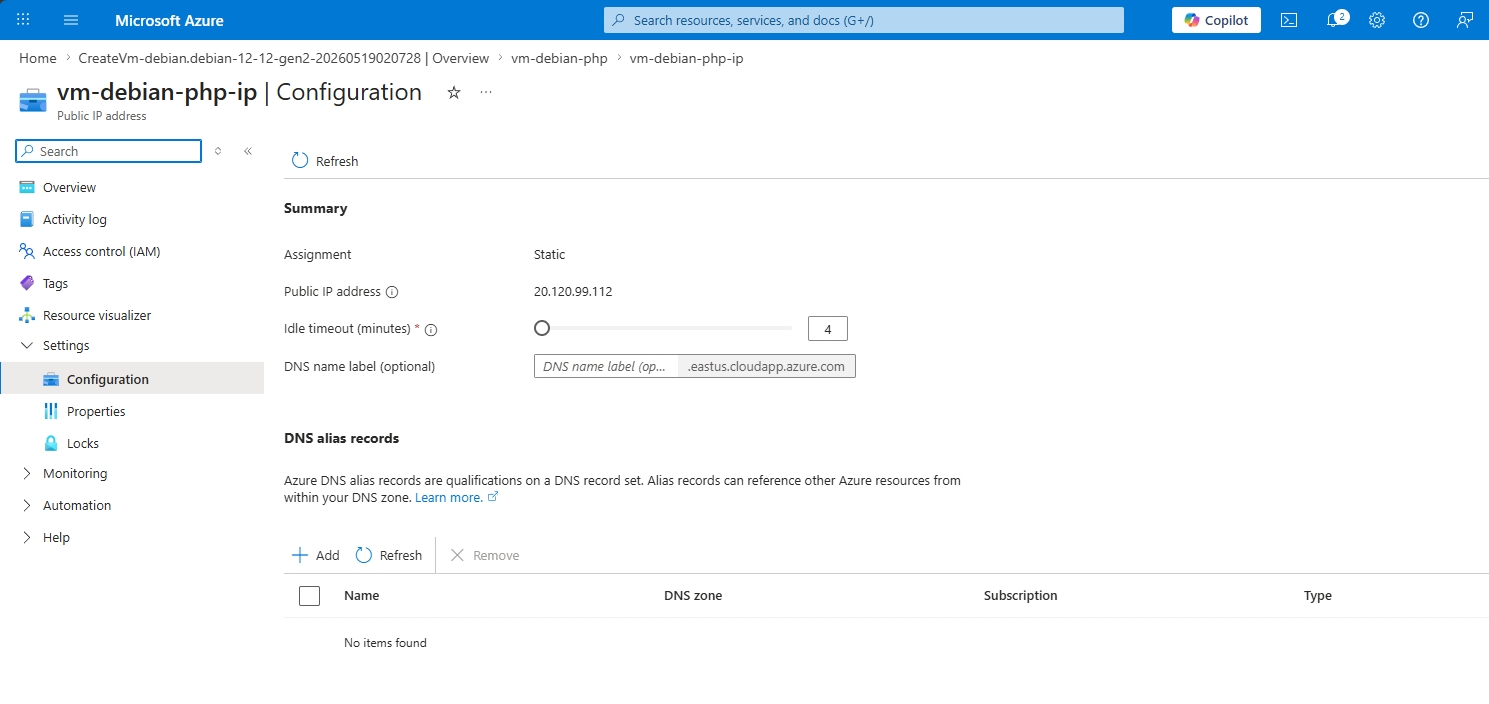Click the Public IP address resource icon
1489x704 pixels.
(33, 100)
